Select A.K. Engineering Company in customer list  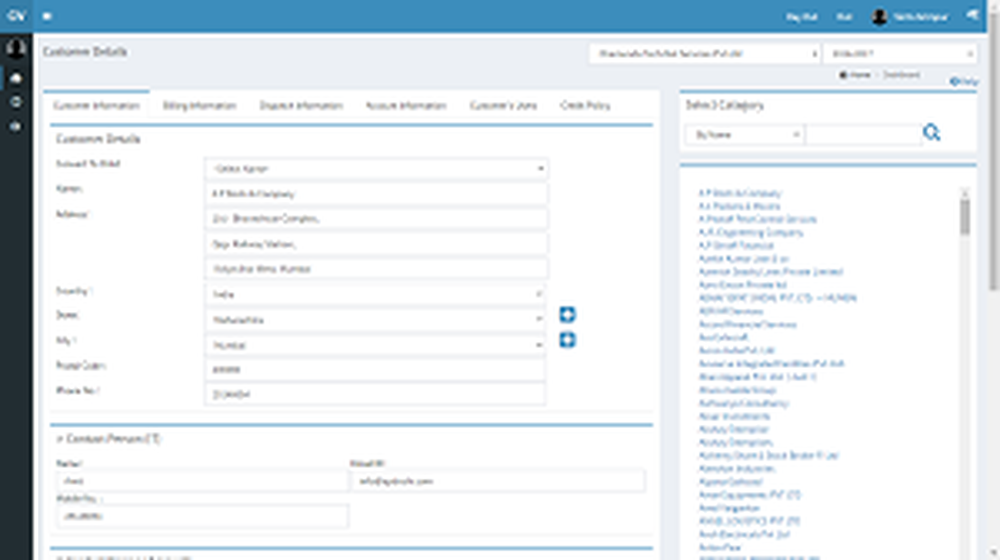tap(751, 232)
